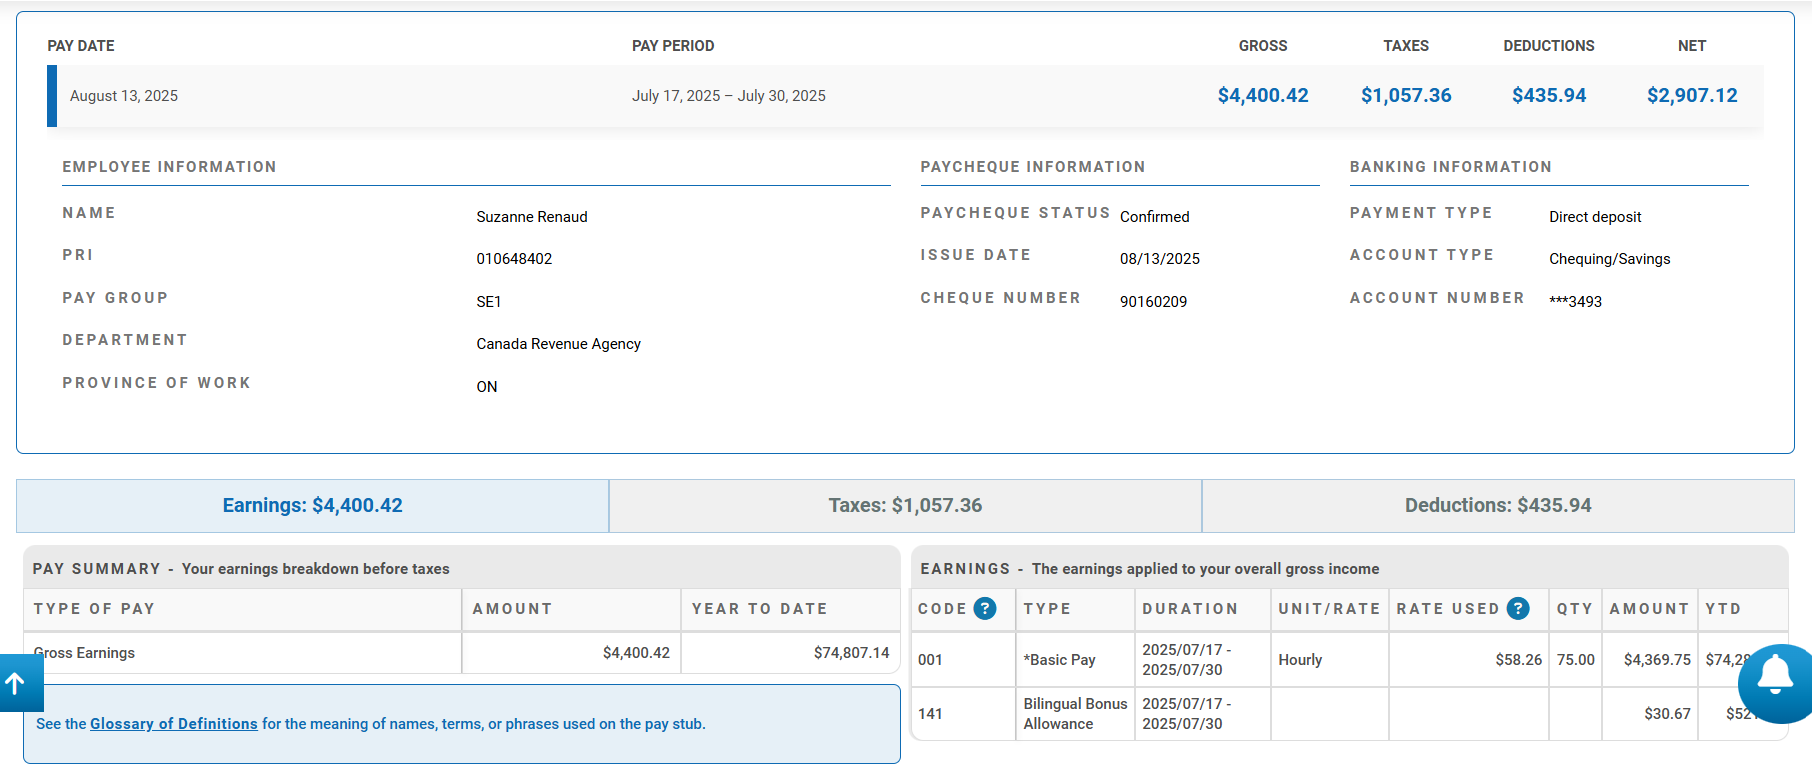Viewport: 1812px width, 783px height.
Task: Click the scroll-to-top arrow button
Action: coord(17,683)
